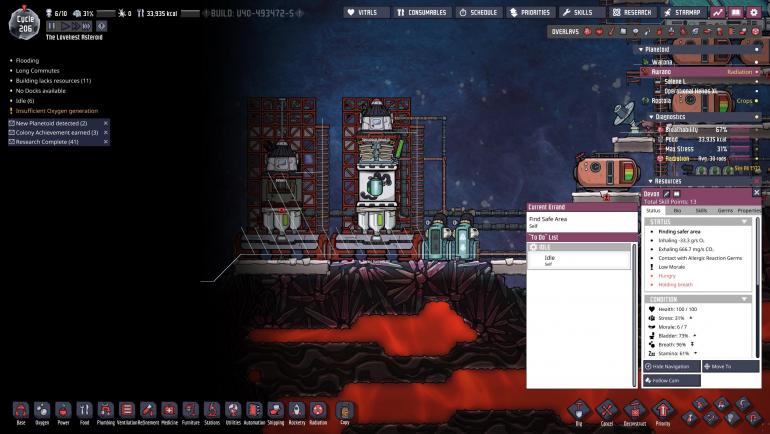Collapse the Resources section
This screenshot has width=770, height=434.
tap(650, 181)
